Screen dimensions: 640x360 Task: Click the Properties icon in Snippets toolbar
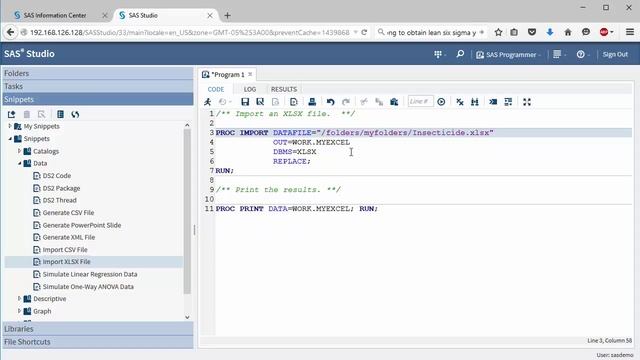[60, 114]
